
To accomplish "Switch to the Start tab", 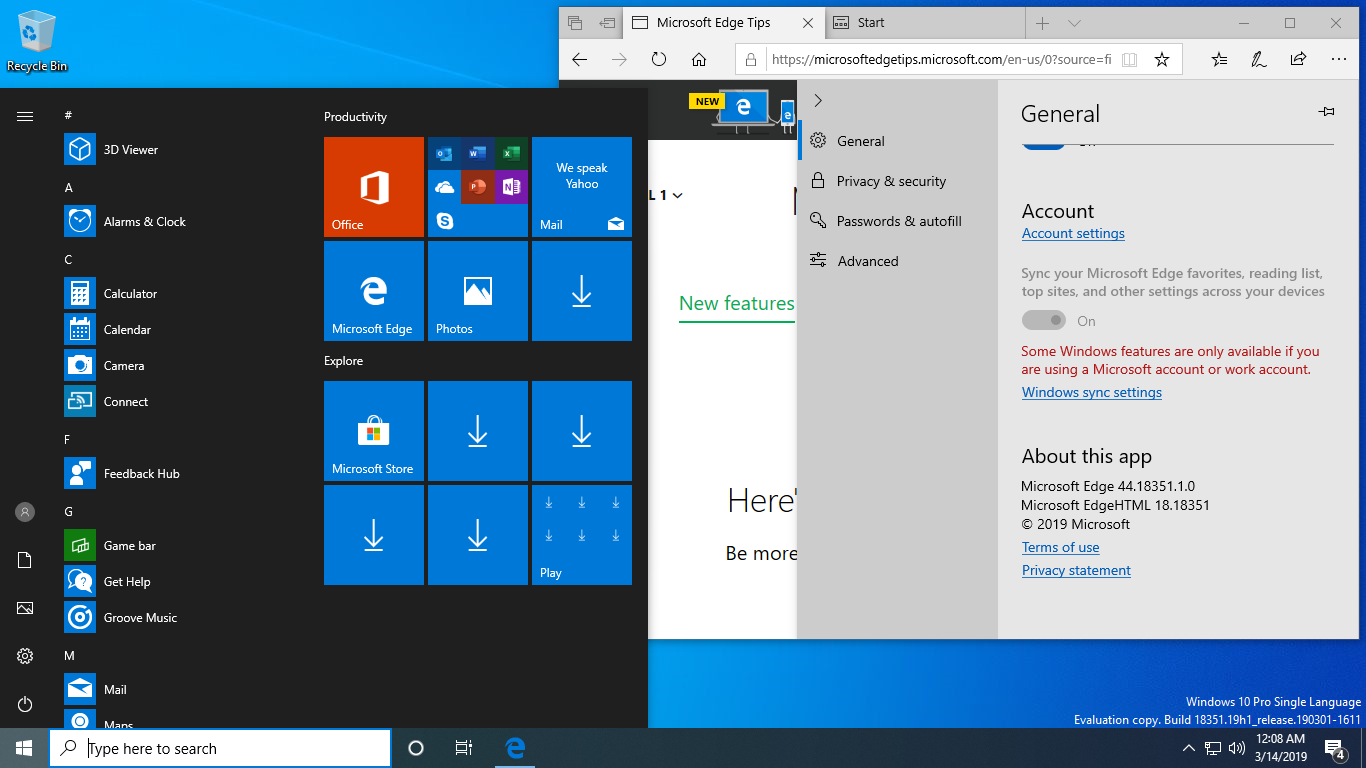I will click(925, 23).
